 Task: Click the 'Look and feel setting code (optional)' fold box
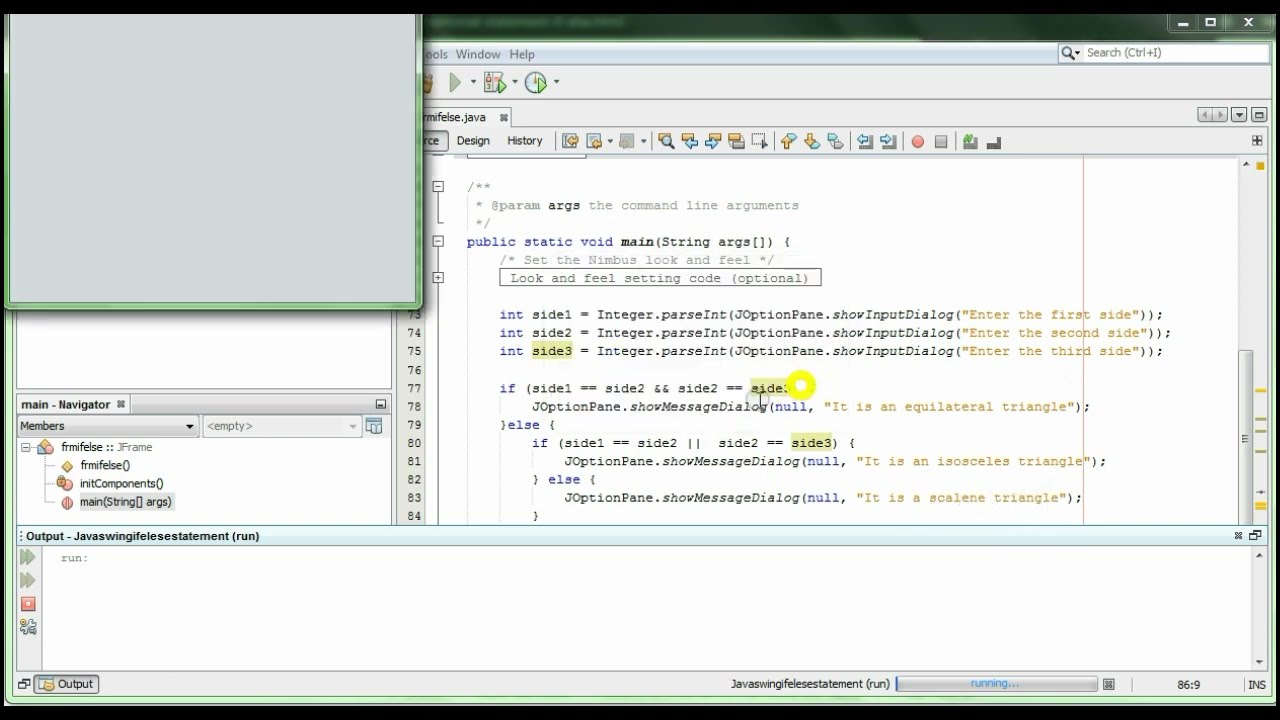pos(660,278)
